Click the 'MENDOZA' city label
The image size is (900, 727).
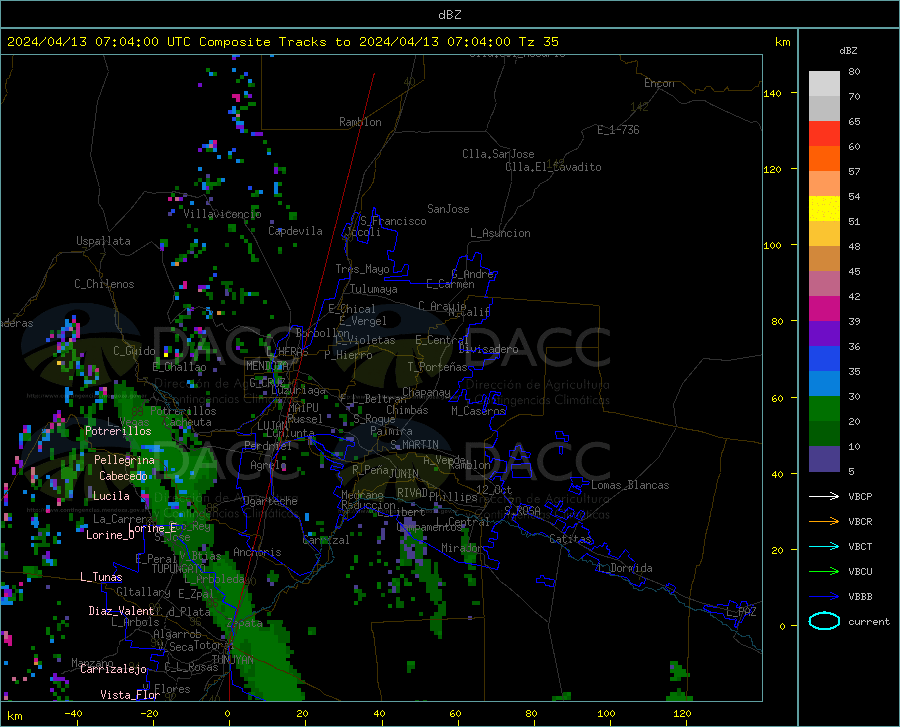[267, 366]
